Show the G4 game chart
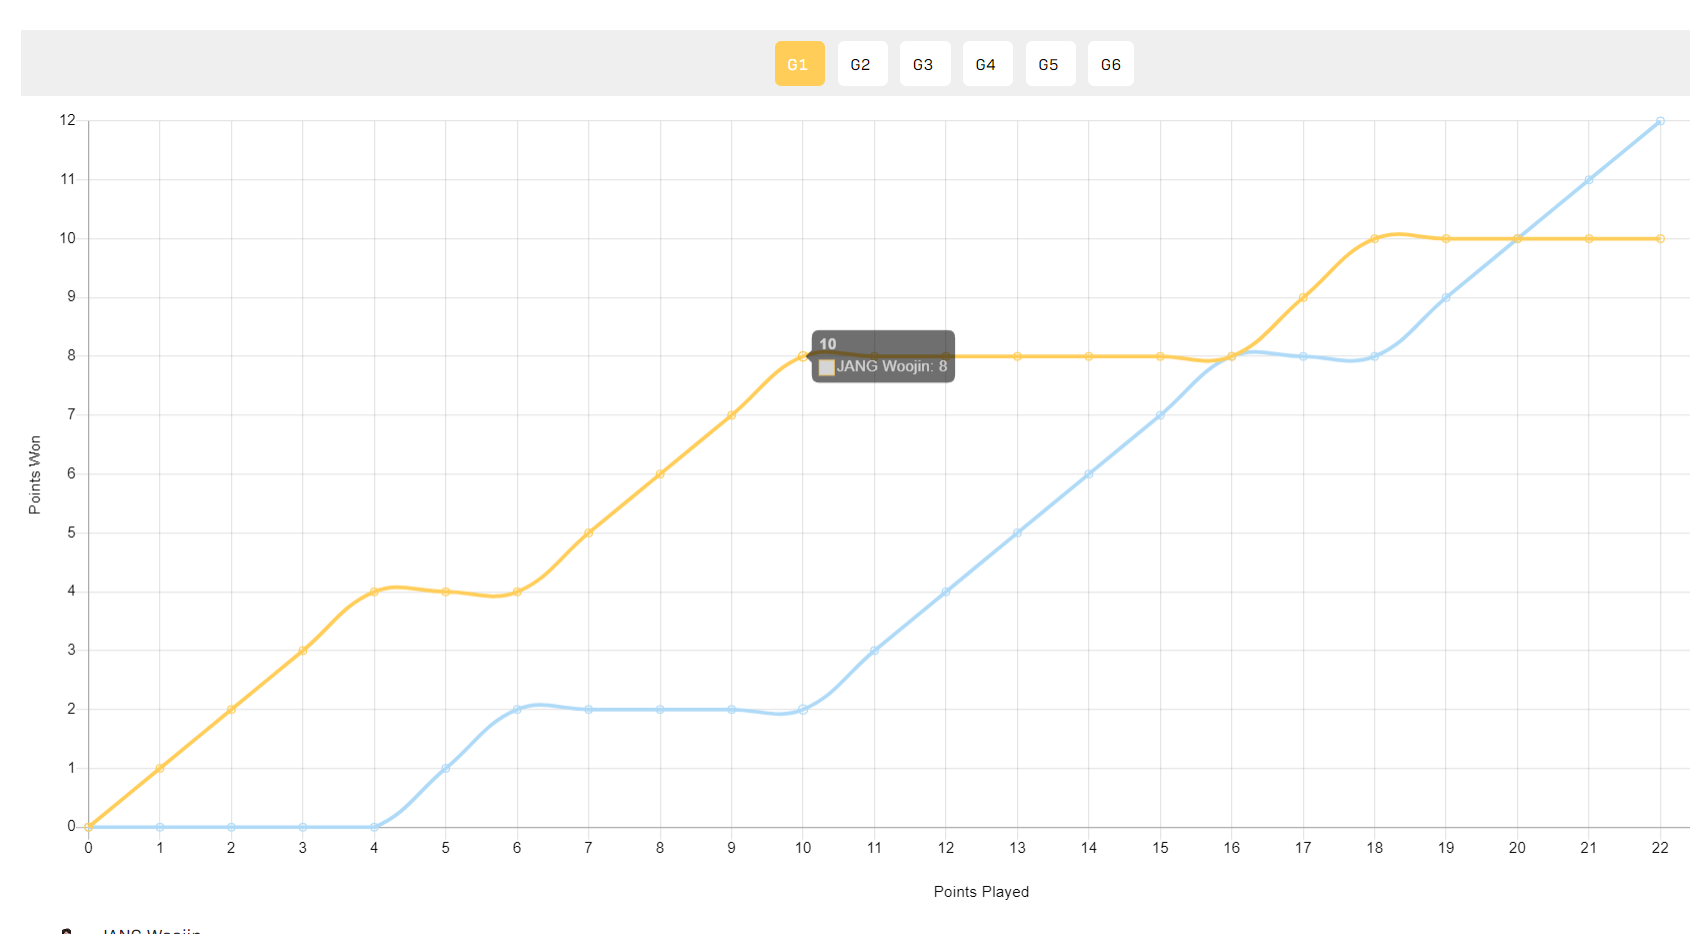The width and height of the screenshot is (1690, 934). click(x=987, y=64)
